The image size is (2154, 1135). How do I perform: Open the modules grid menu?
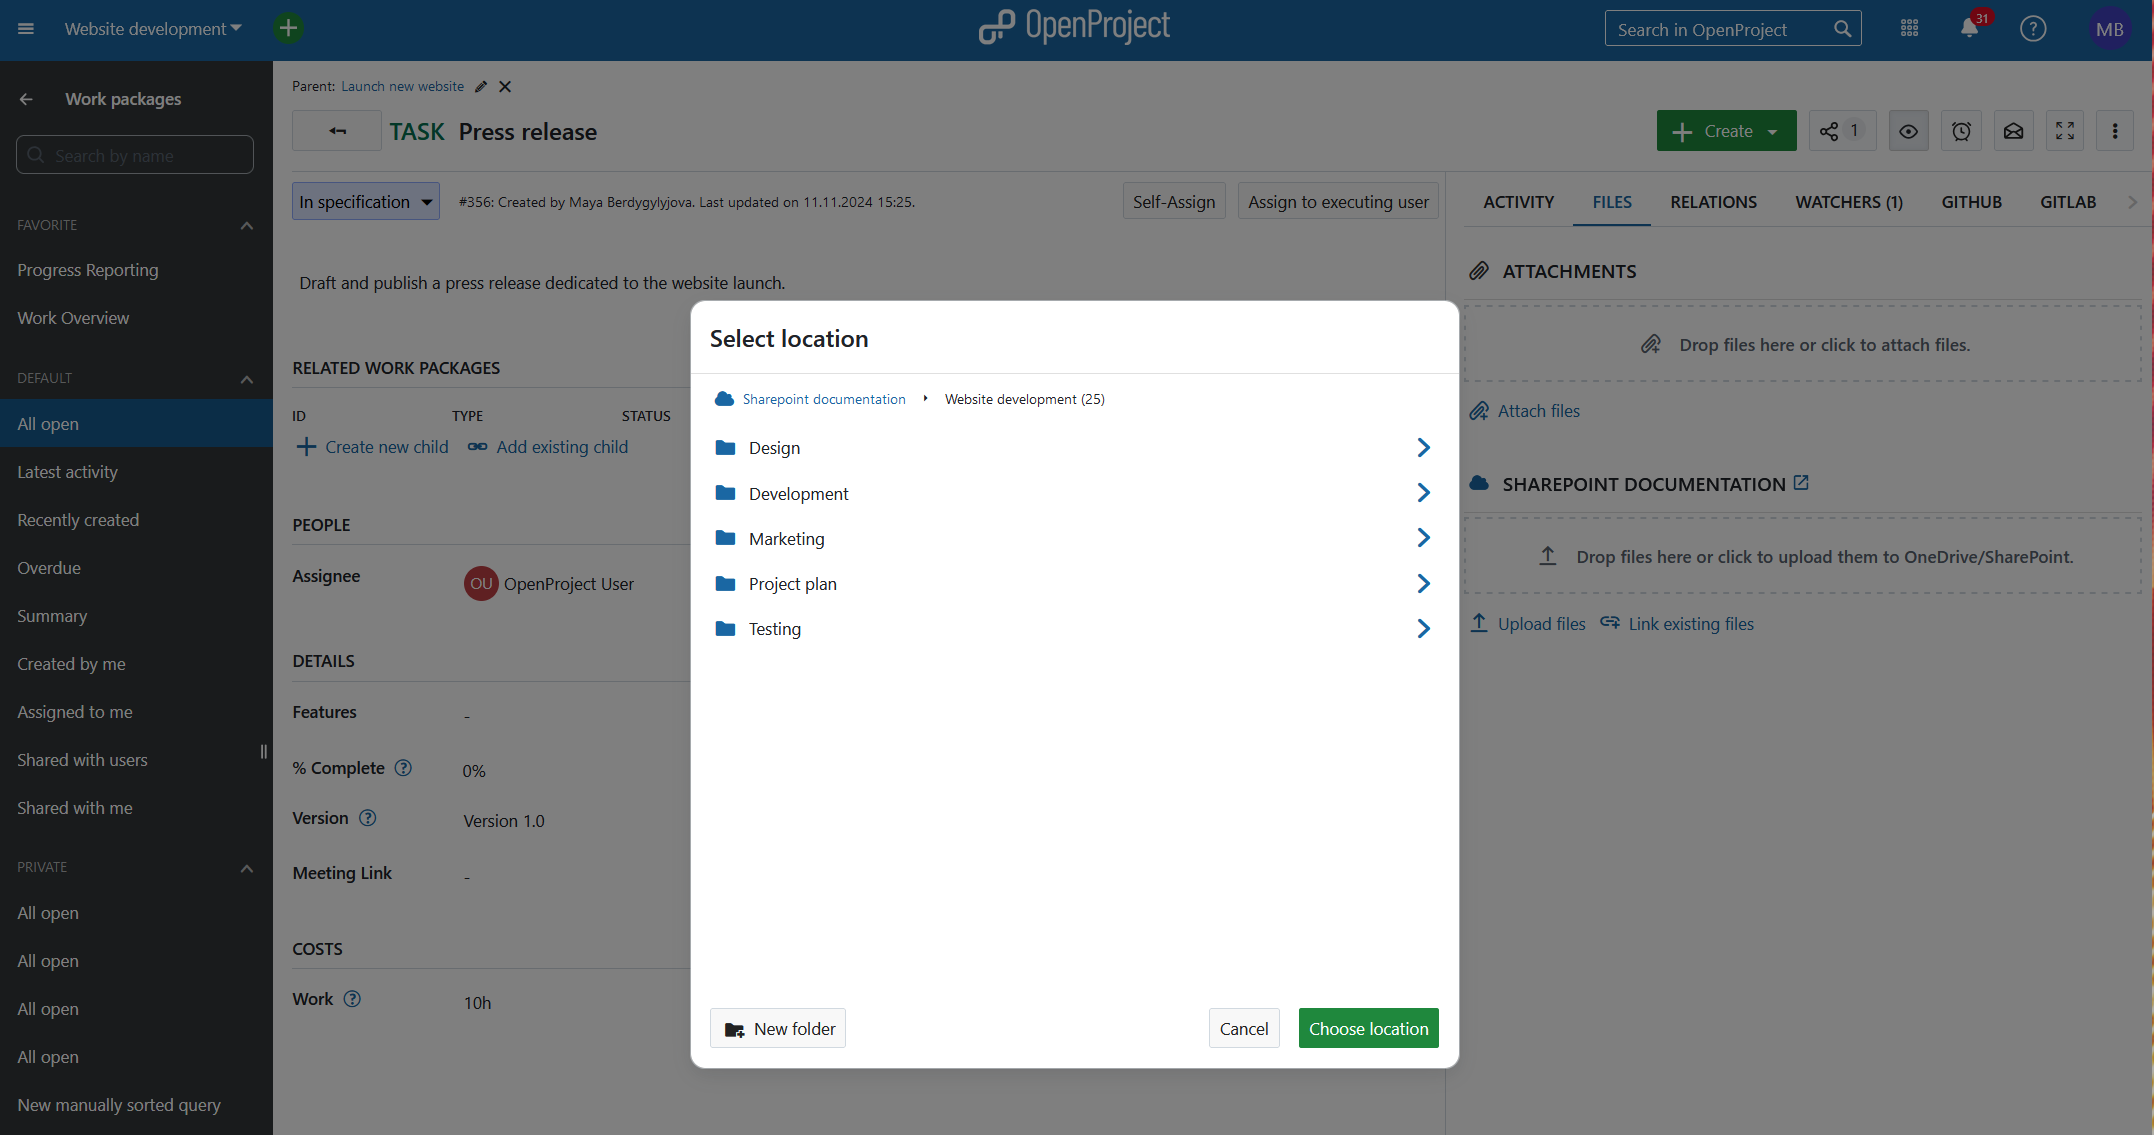1909,29
